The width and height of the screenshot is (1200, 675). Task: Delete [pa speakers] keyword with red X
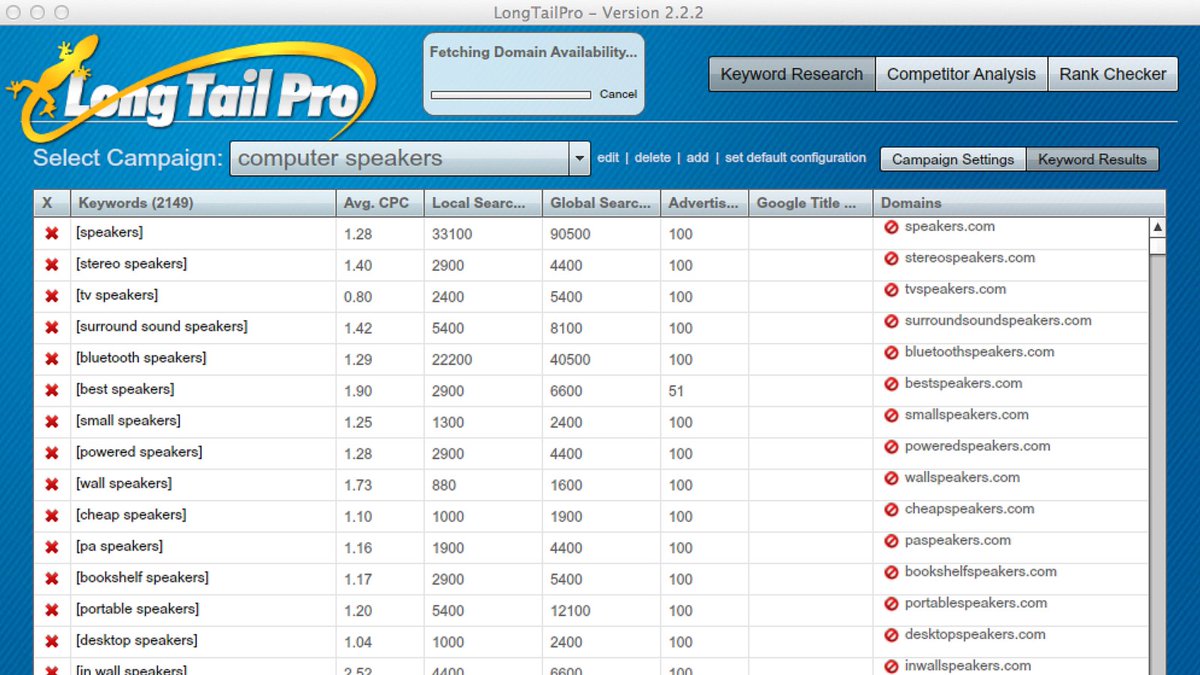pos(52,547)
